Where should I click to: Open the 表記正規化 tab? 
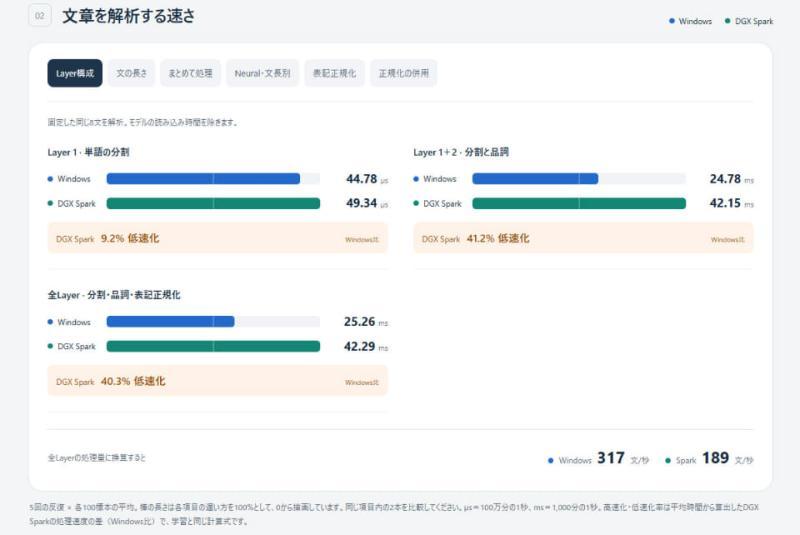(334, 73)
